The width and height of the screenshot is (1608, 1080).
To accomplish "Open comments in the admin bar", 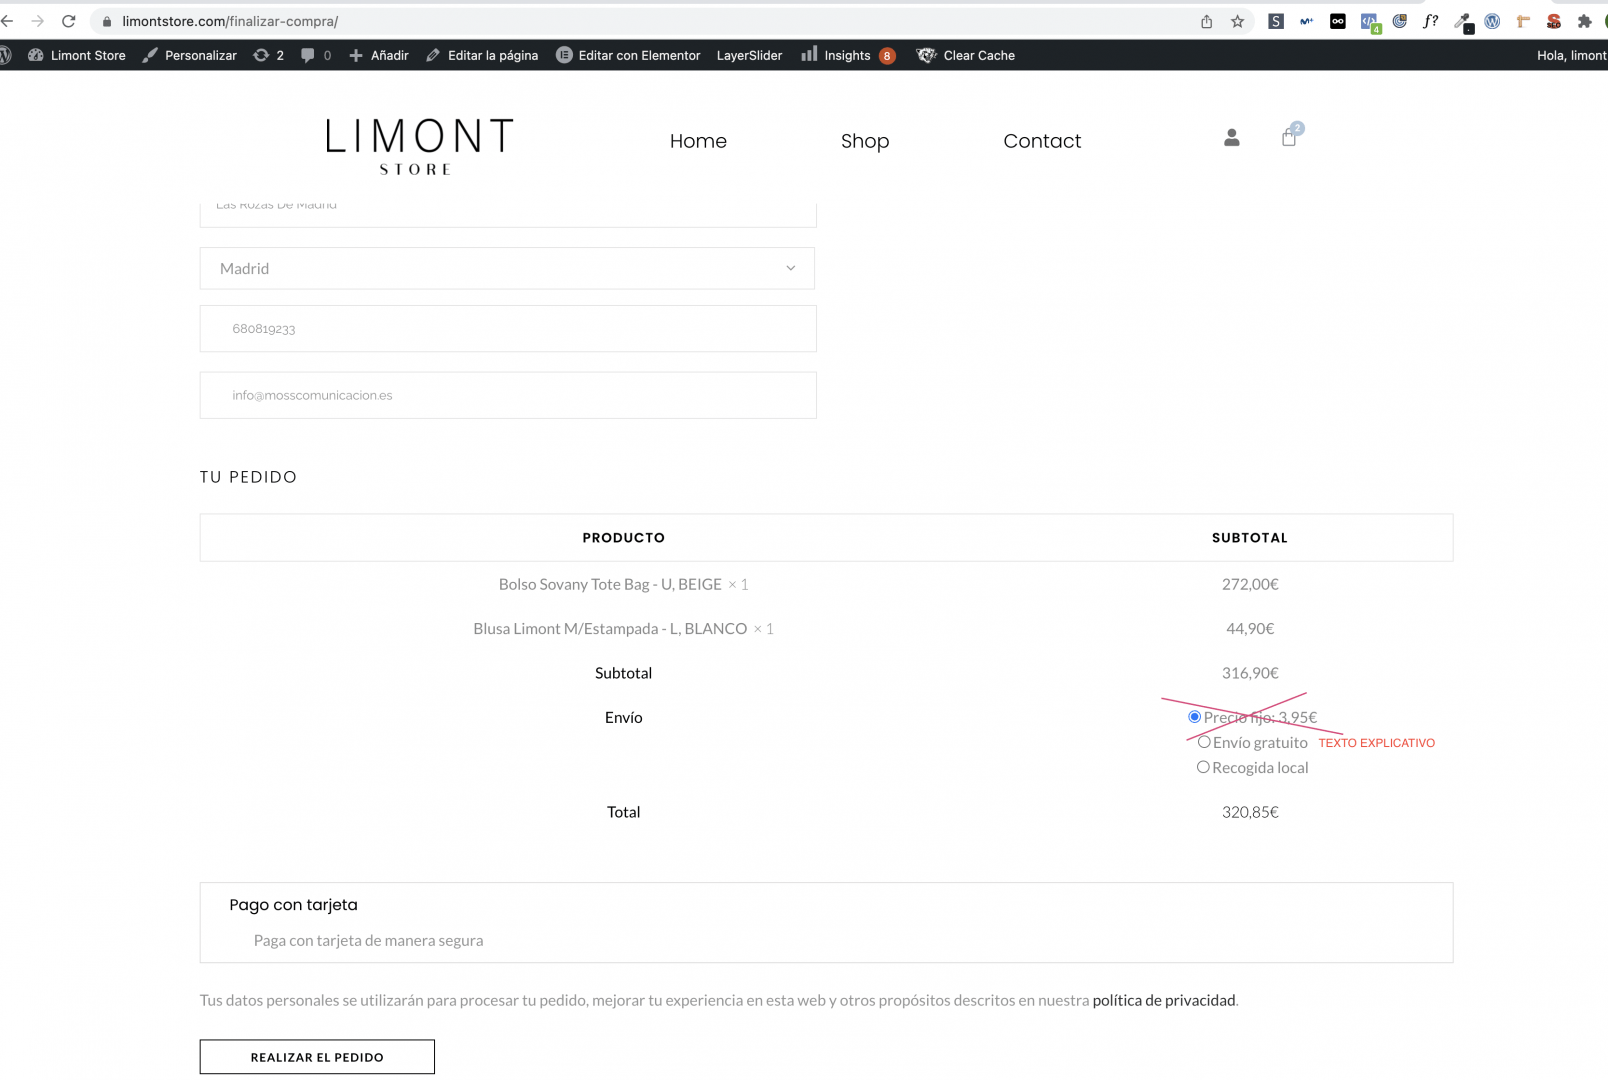I will click(x=316, y=55).
